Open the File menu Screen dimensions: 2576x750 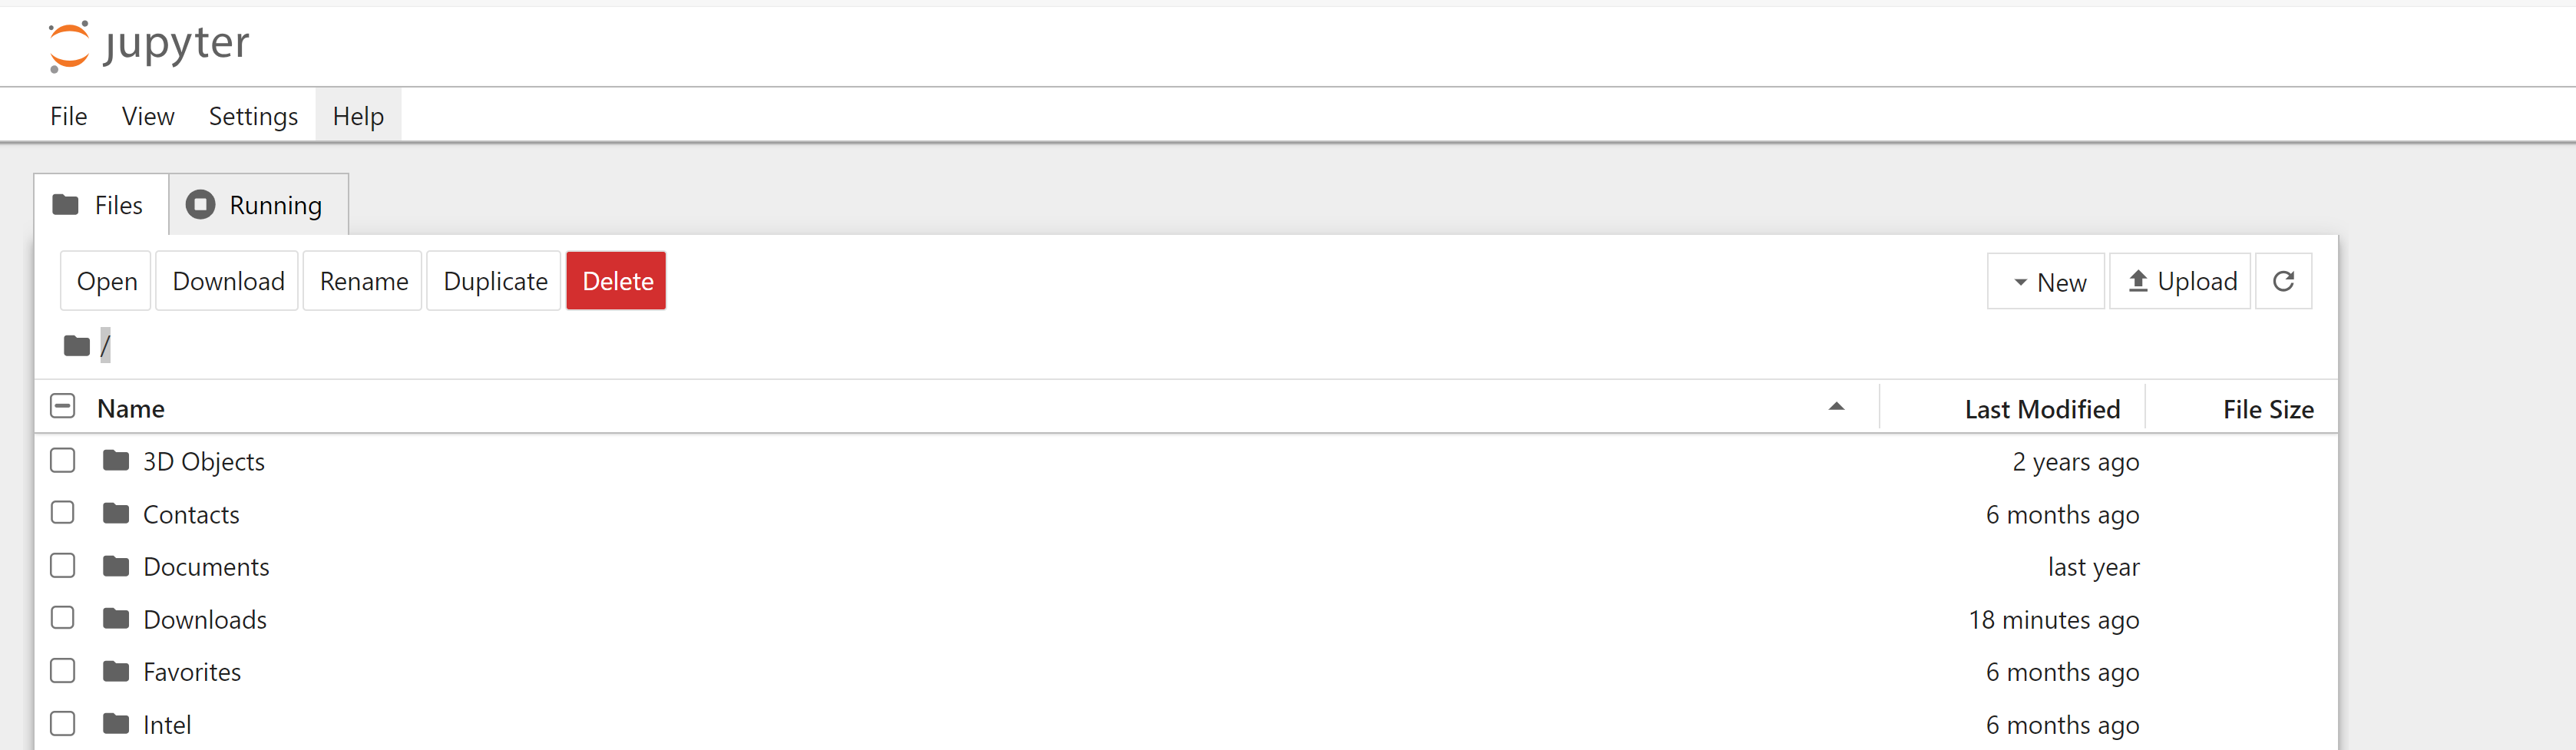tap(68, 117)
